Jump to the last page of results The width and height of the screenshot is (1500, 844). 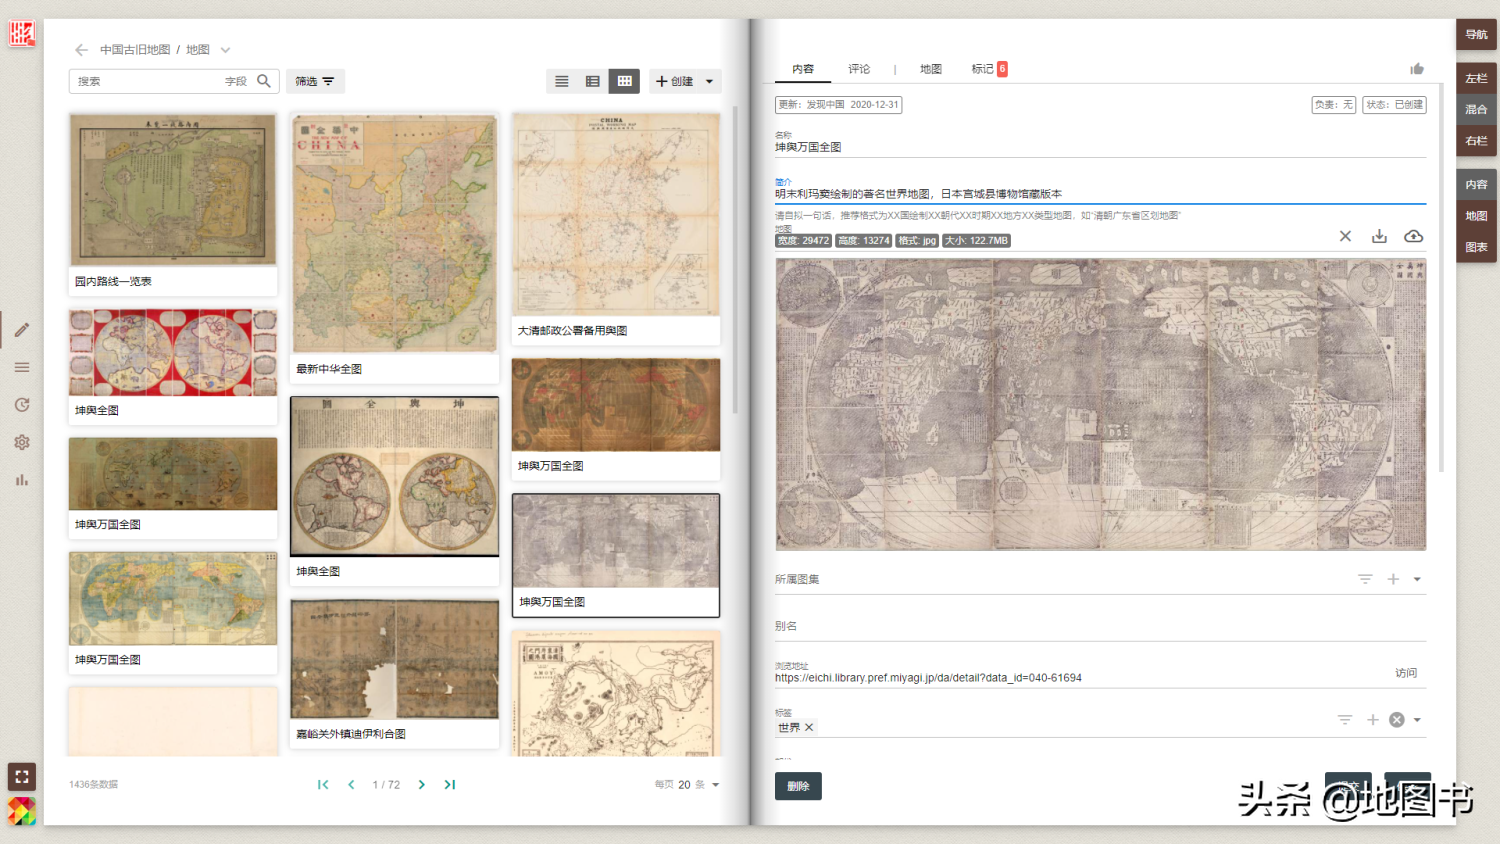click(450, 785)
